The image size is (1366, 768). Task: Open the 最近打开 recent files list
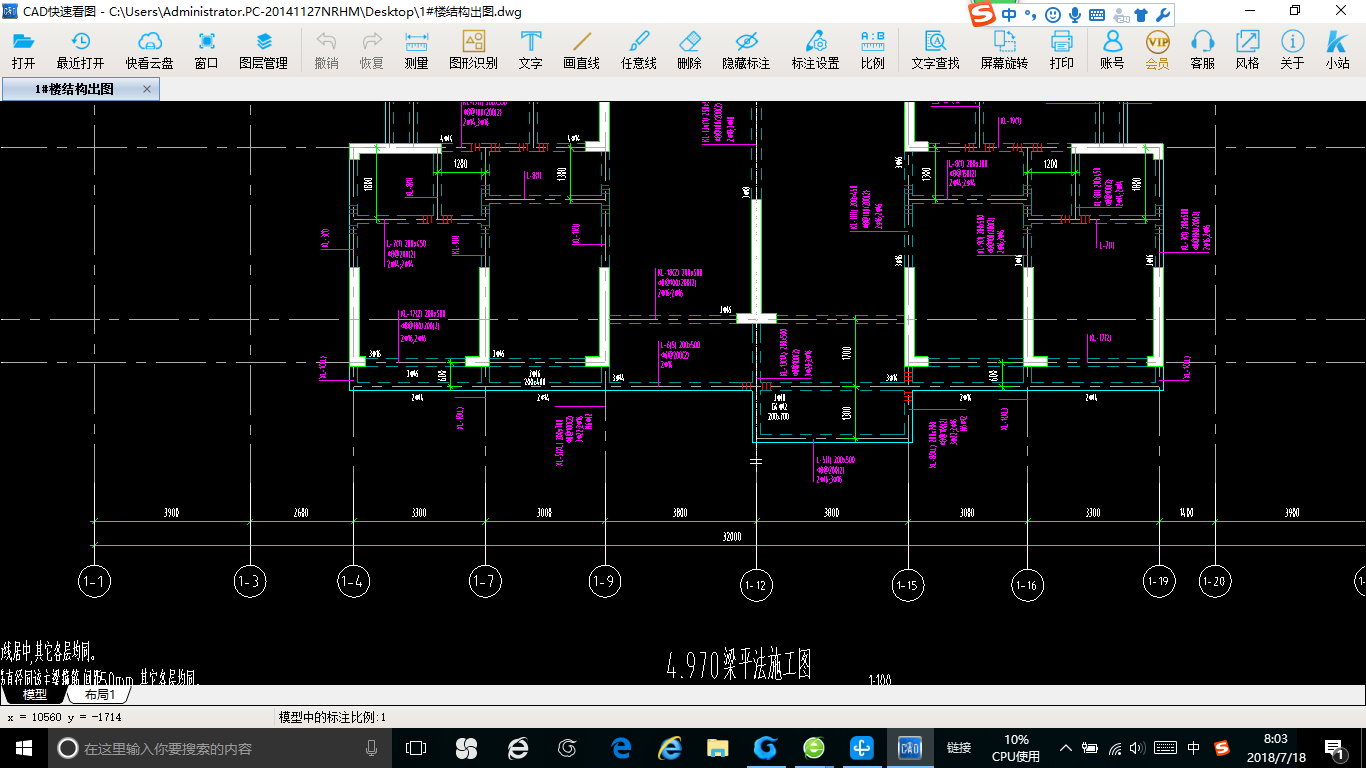pos(80,49)
